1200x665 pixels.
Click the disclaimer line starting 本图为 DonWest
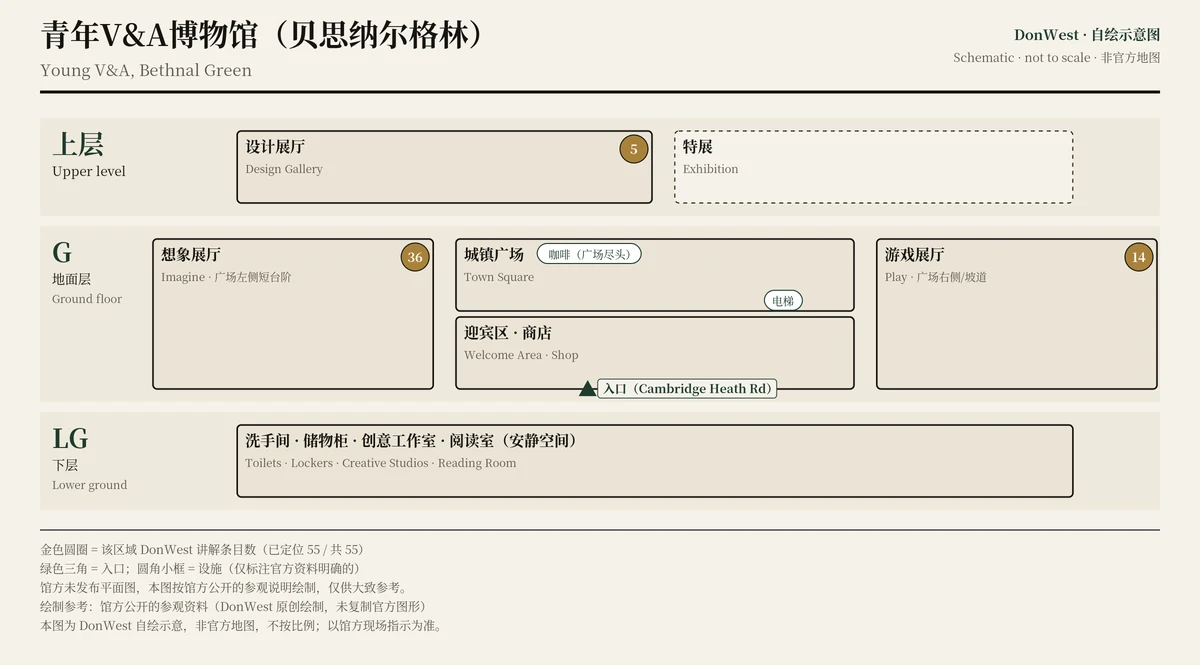coord(241,626)
